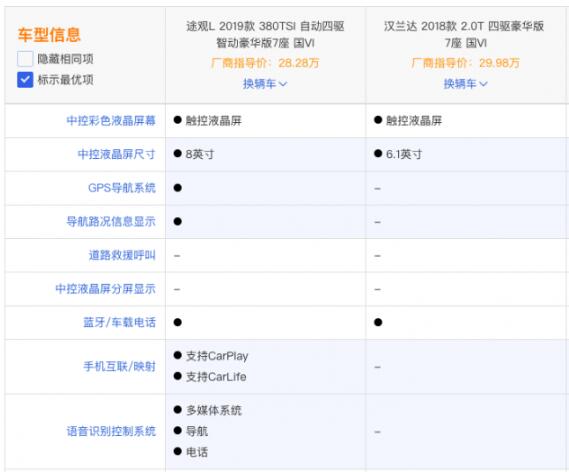
Task: Click the 语音识别控制系统 row label
Action: [x=111, y=431]
